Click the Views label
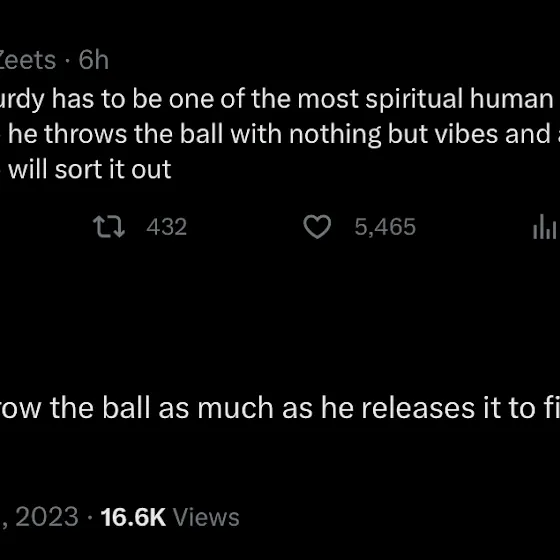 (206, 517)
